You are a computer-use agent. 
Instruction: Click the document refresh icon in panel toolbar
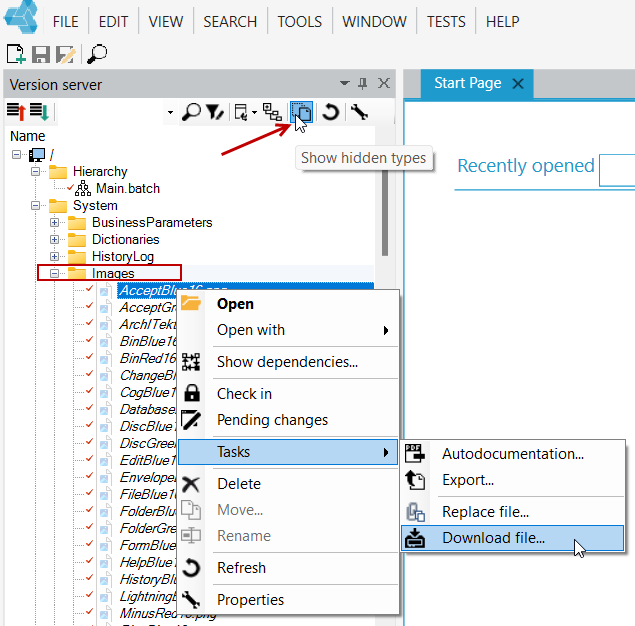241,112
